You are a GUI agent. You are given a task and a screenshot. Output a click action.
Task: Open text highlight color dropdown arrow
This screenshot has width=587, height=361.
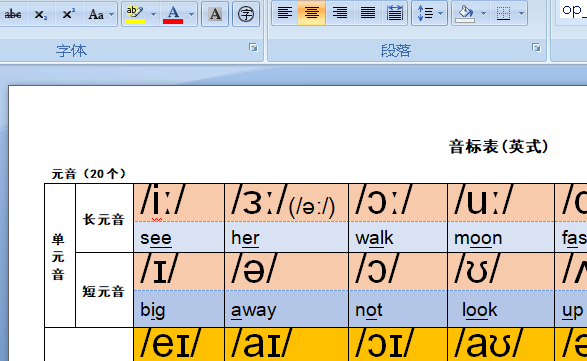[153, 14]
